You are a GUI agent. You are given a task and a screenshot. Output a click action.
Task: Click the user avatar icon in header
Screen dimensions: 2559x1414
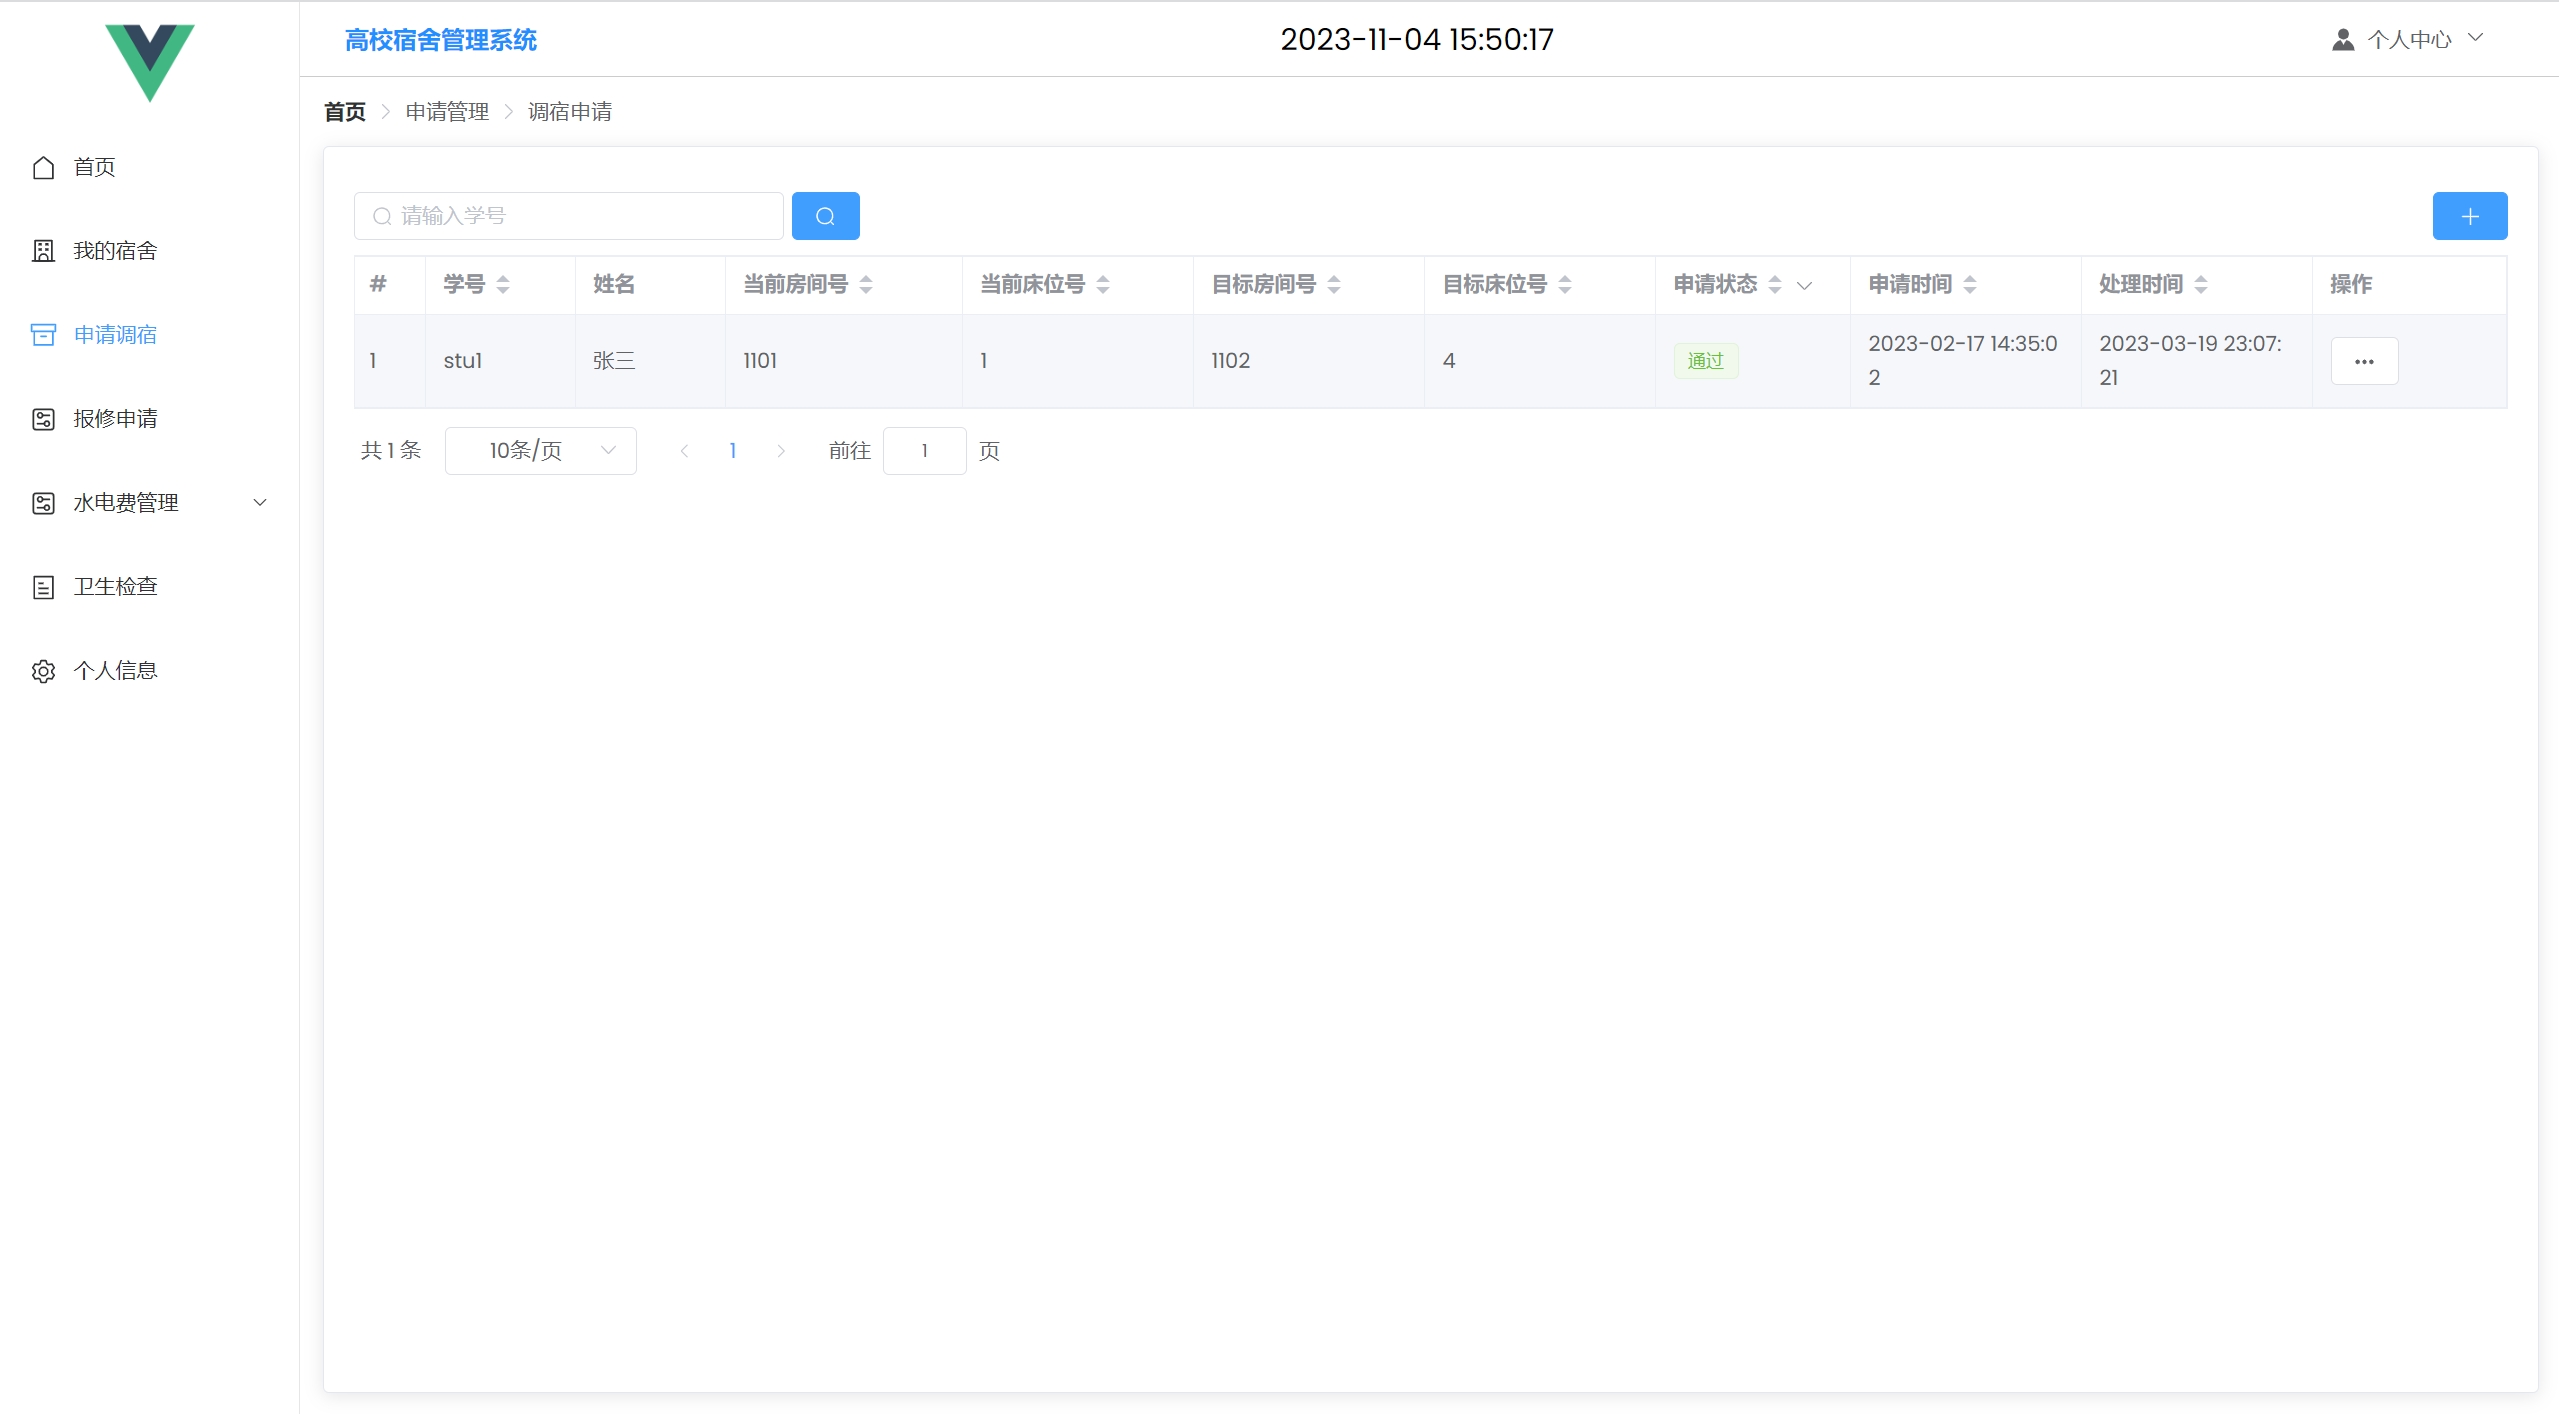click(2342, 40)
